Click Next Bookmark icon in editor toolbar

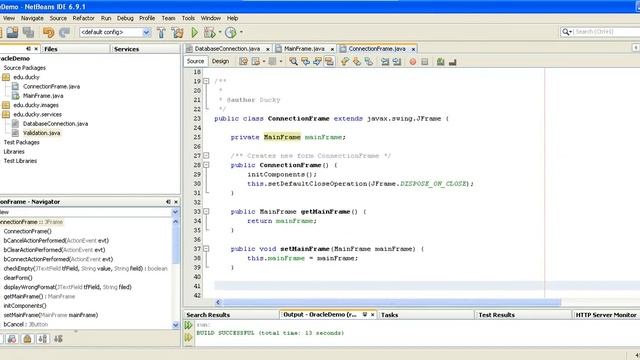click(x=357, y=62)
